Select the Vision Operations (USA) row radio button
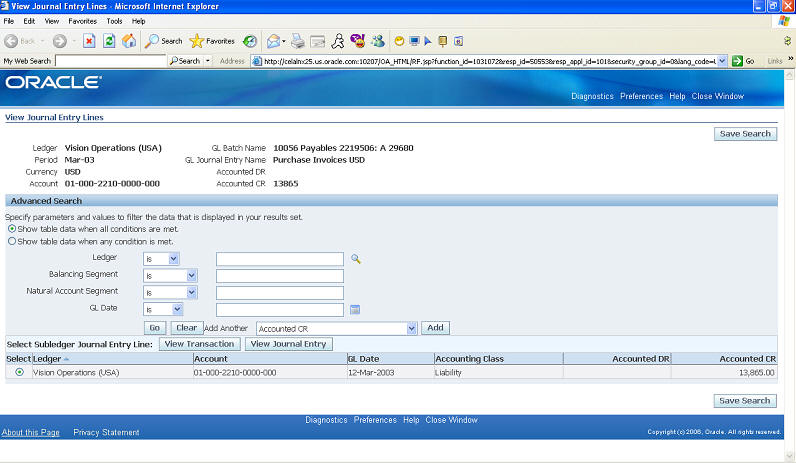The width and height of the screenshot is (796, 463). 19,372
